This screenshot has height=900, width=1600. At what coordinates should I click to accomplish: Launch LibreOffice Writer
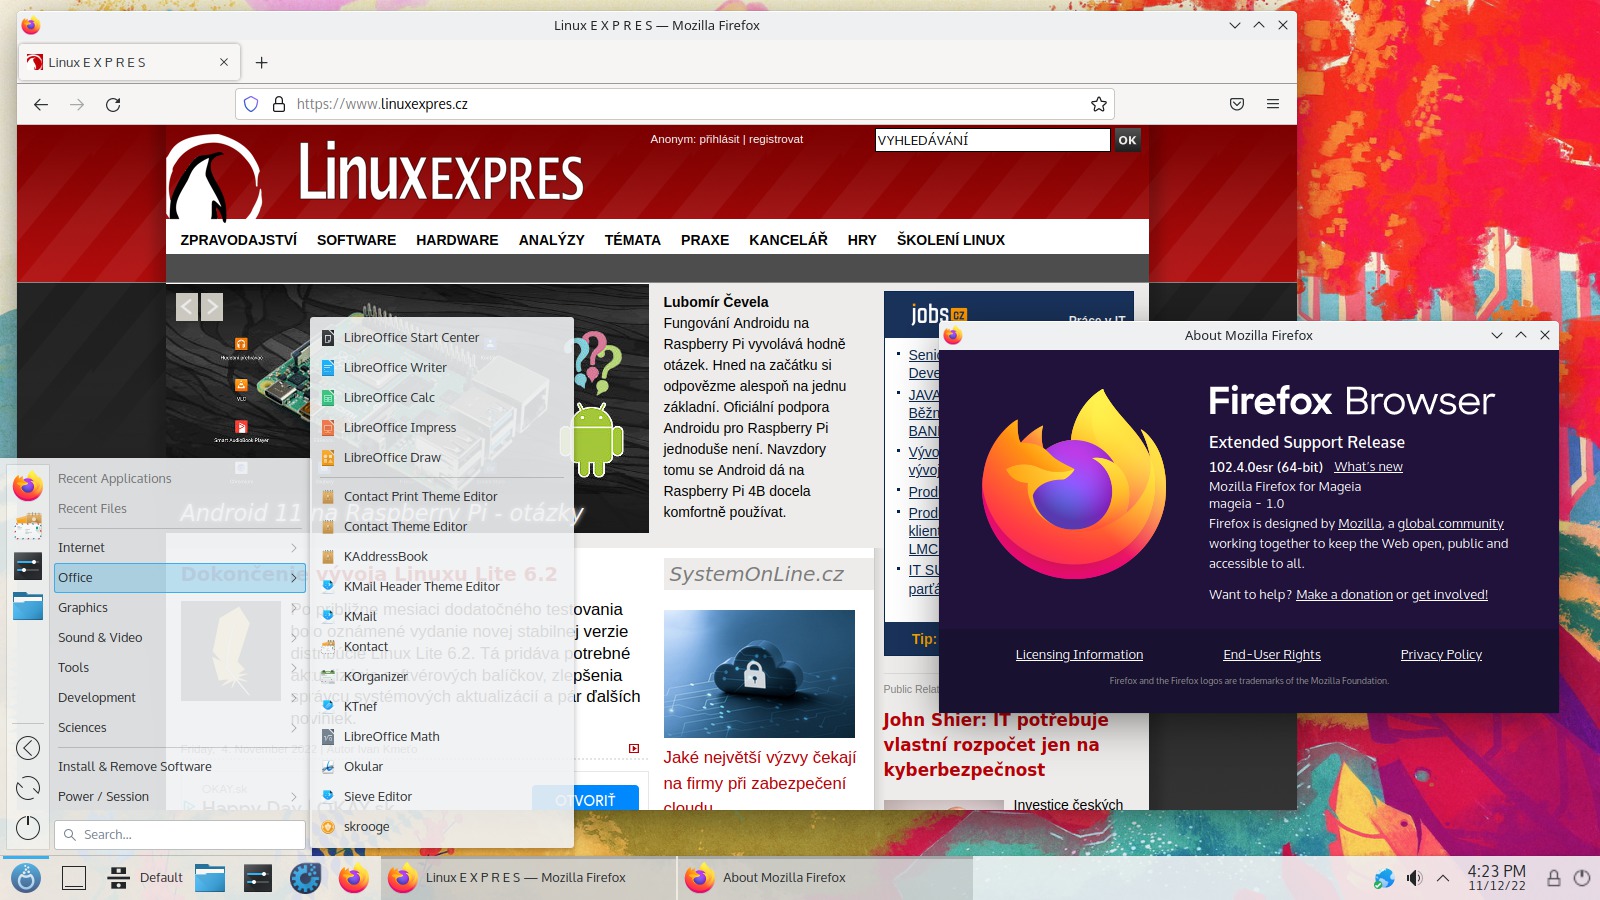441,368
